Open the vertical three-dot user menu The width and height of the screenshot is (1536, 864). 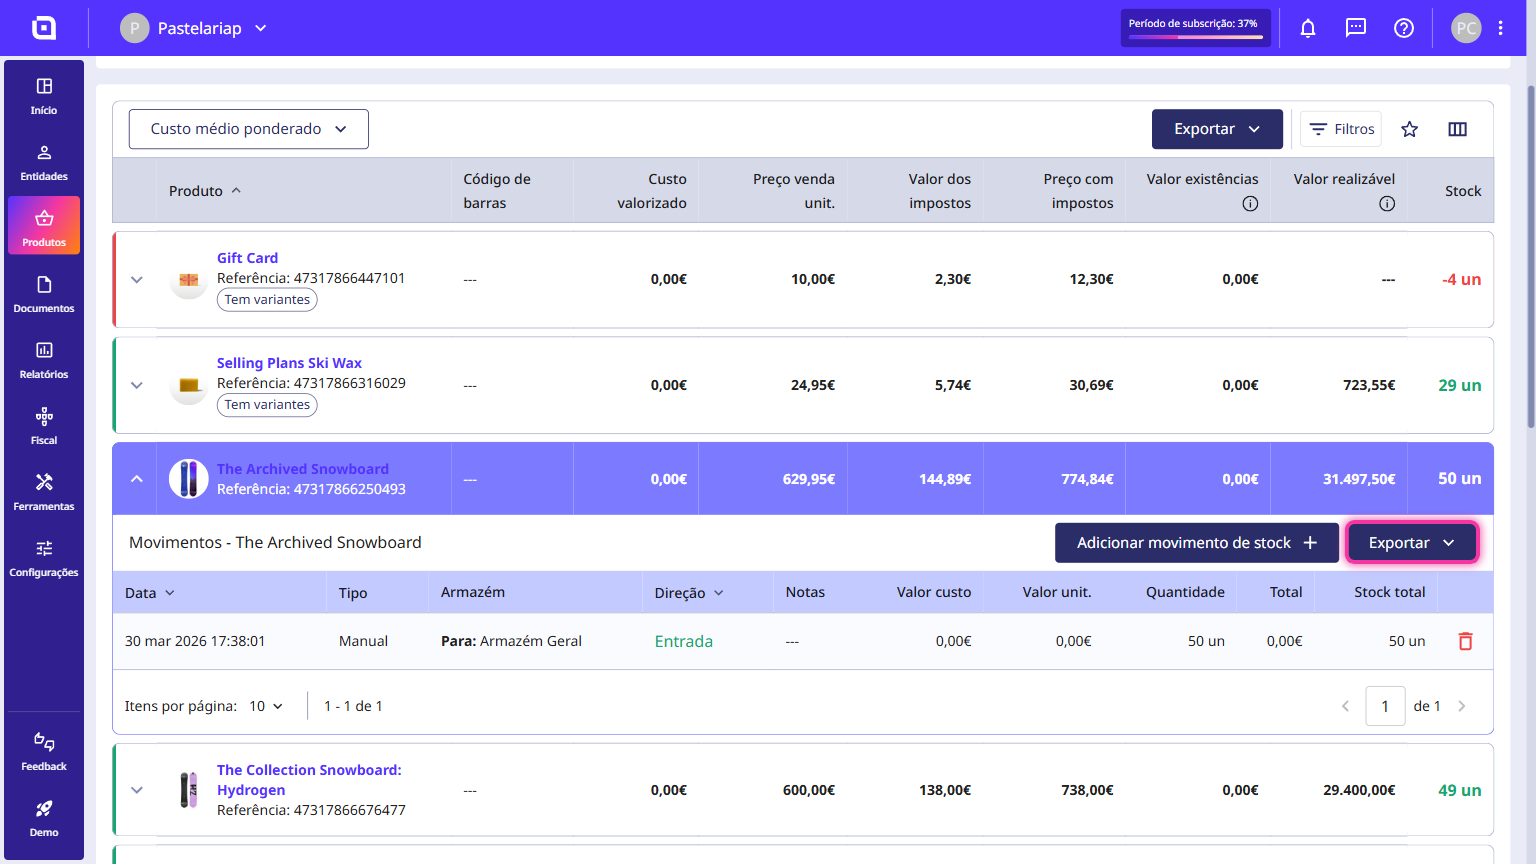[1501, 28]
